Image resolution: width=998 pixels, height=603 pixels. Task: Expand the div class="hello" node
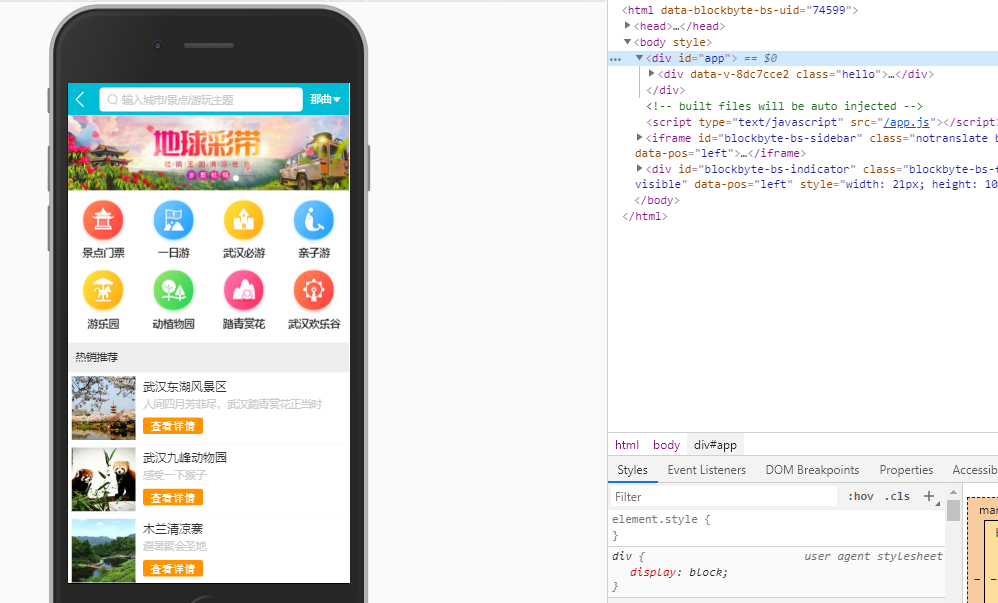[x=651, y=73]
